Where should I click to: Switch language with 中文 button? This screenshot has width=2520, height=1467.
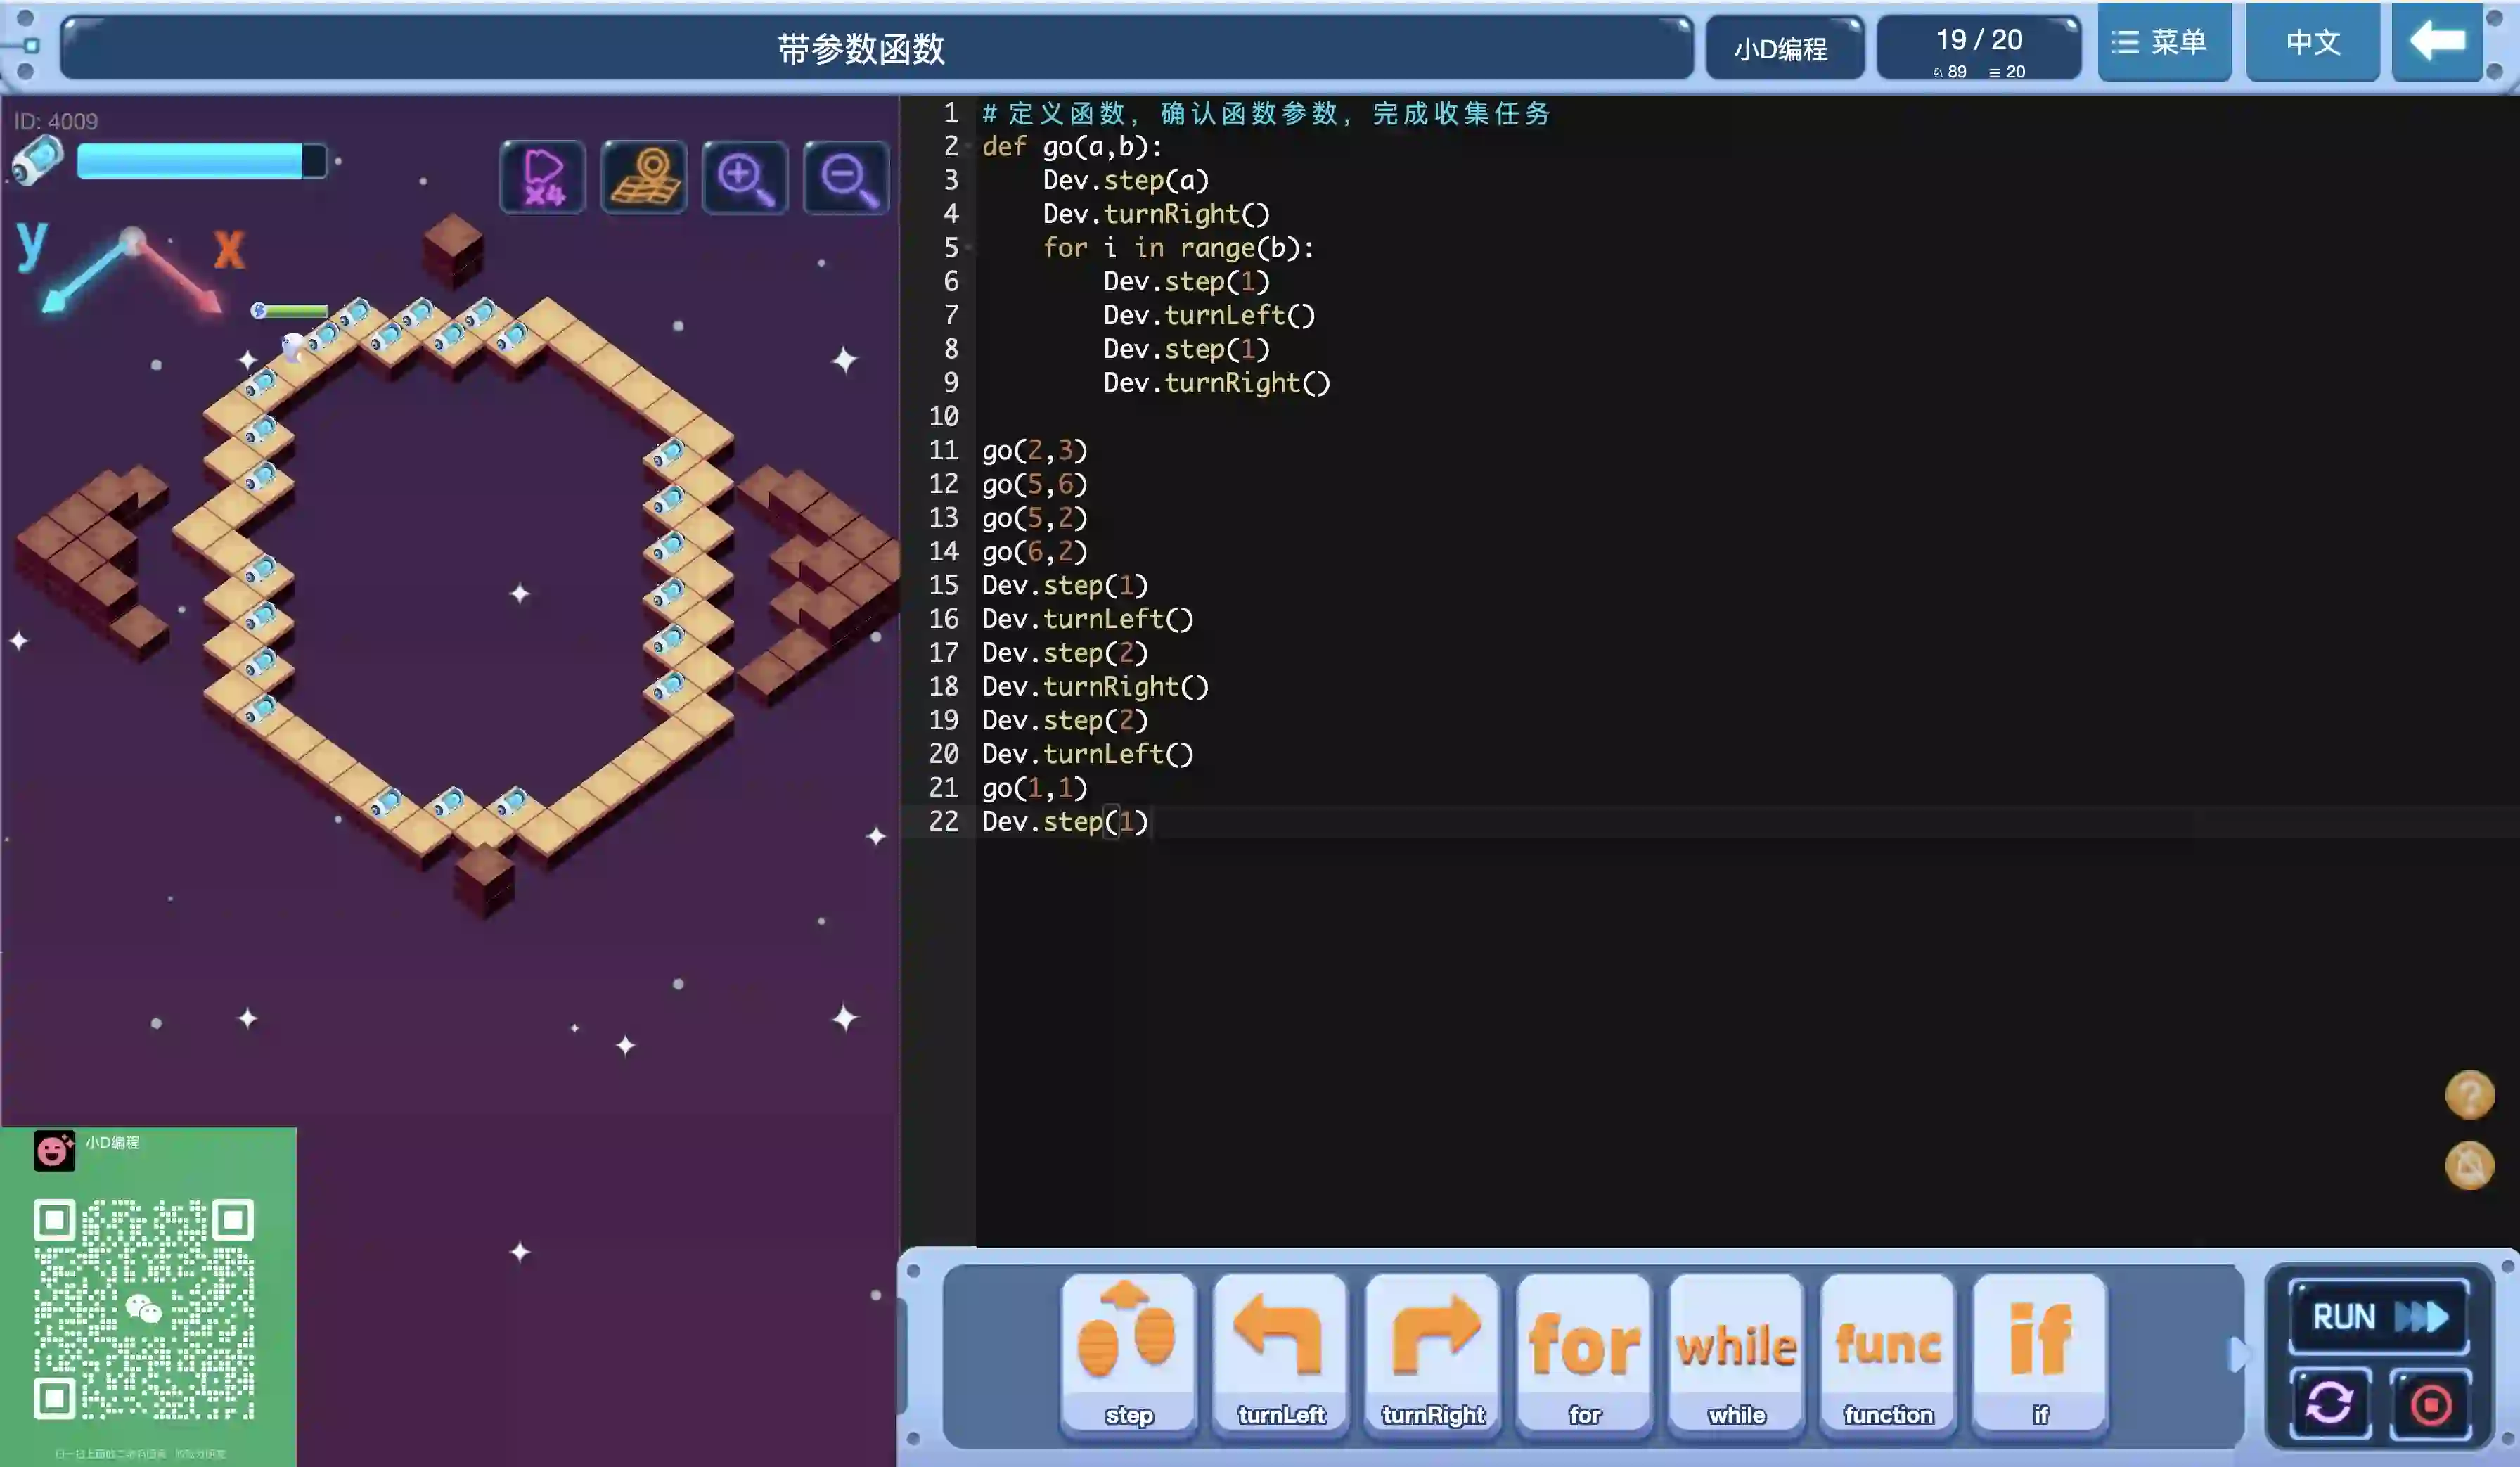[2312, 42]
